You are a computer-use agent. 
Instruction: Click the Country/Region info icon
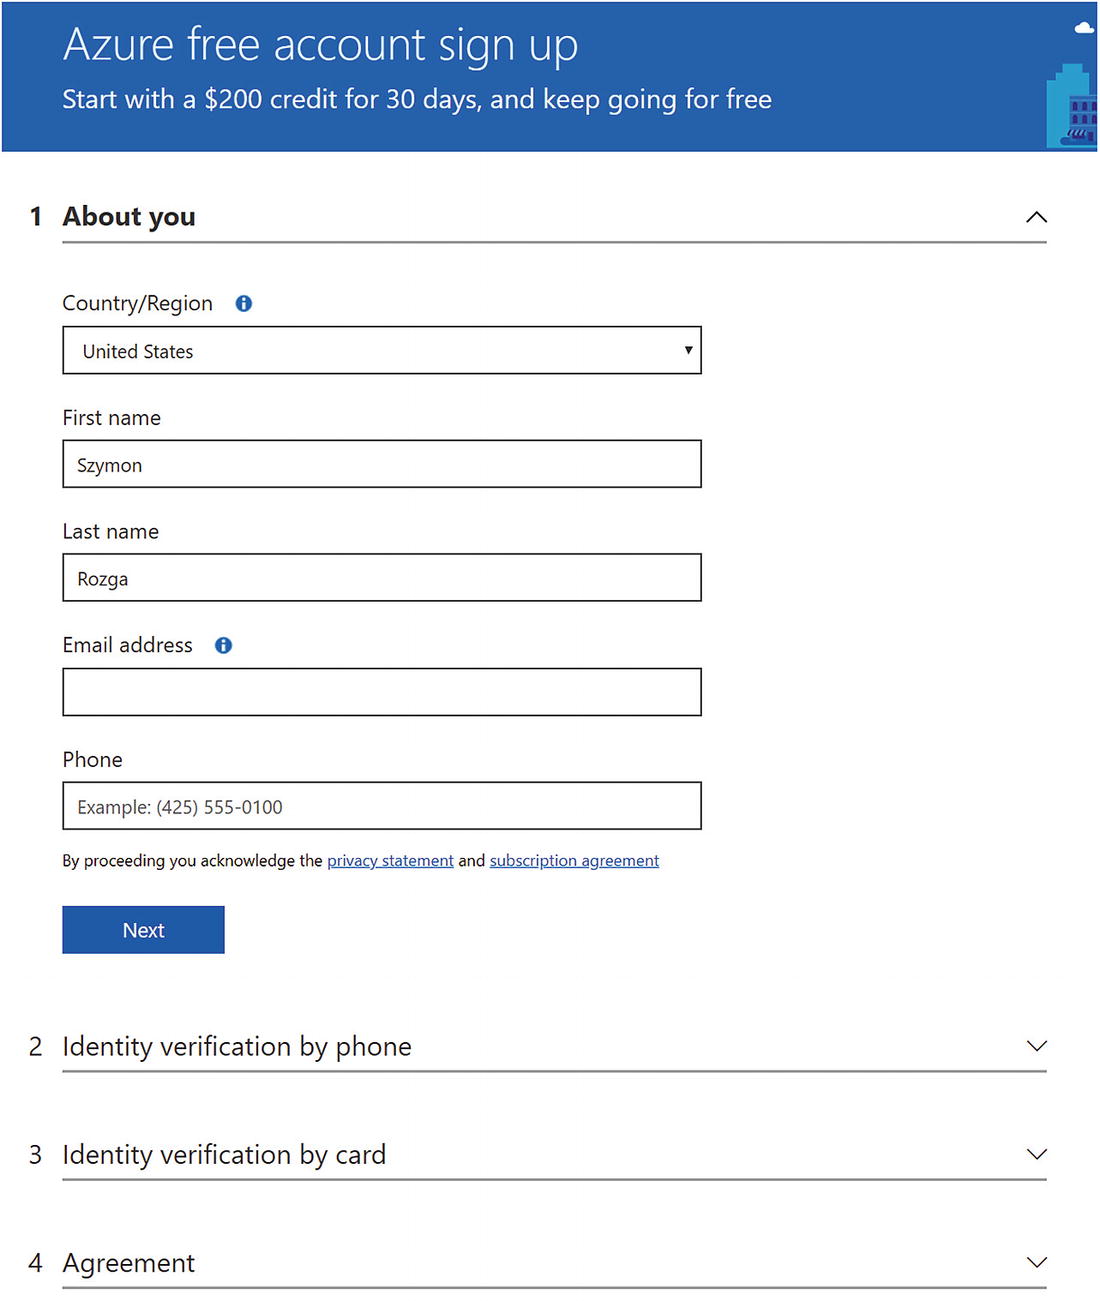(243, 304)
